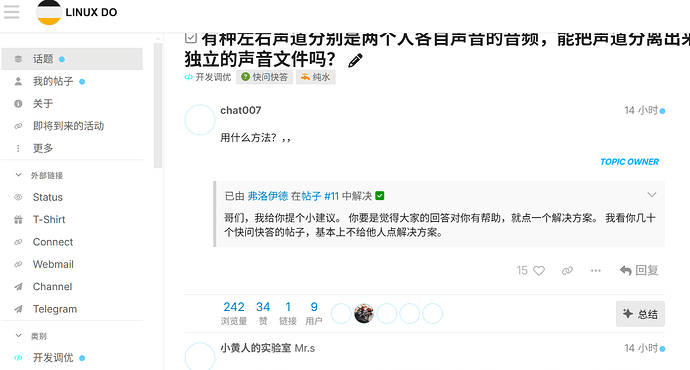Toggle the solved checkbox beside topic title

(x=191, y=37)
